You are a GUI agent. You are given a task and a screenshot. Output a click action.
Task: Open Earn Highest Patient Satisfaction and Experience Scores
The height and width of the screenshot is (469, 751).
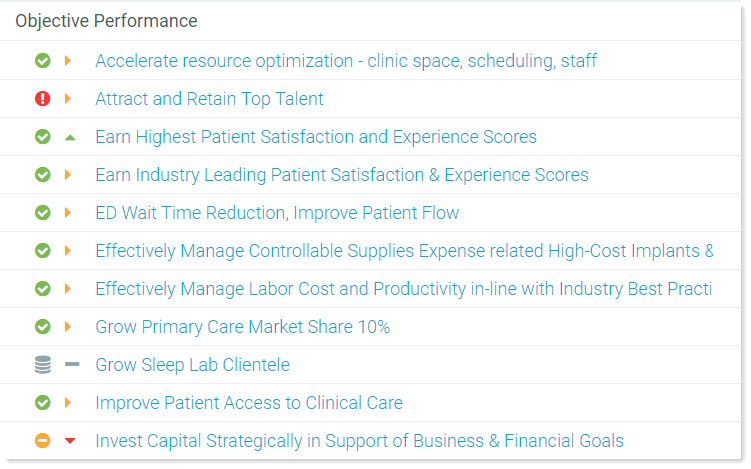(316, 137)
